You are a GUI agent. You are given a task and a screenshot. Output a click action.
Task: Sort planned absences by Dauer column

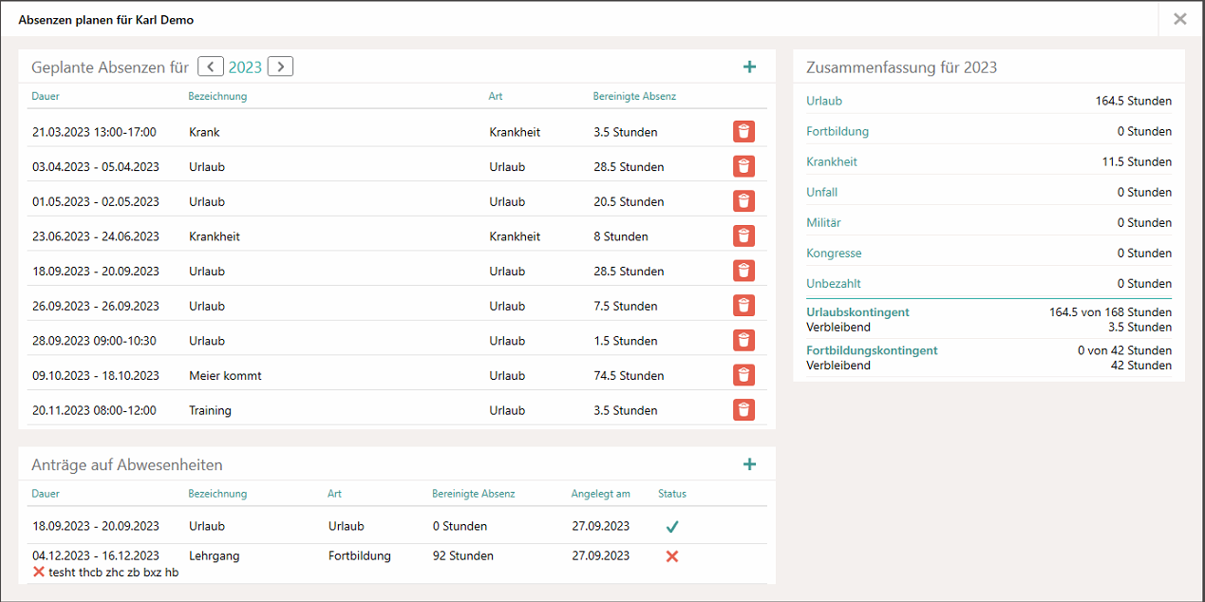(x=46, y=97)
